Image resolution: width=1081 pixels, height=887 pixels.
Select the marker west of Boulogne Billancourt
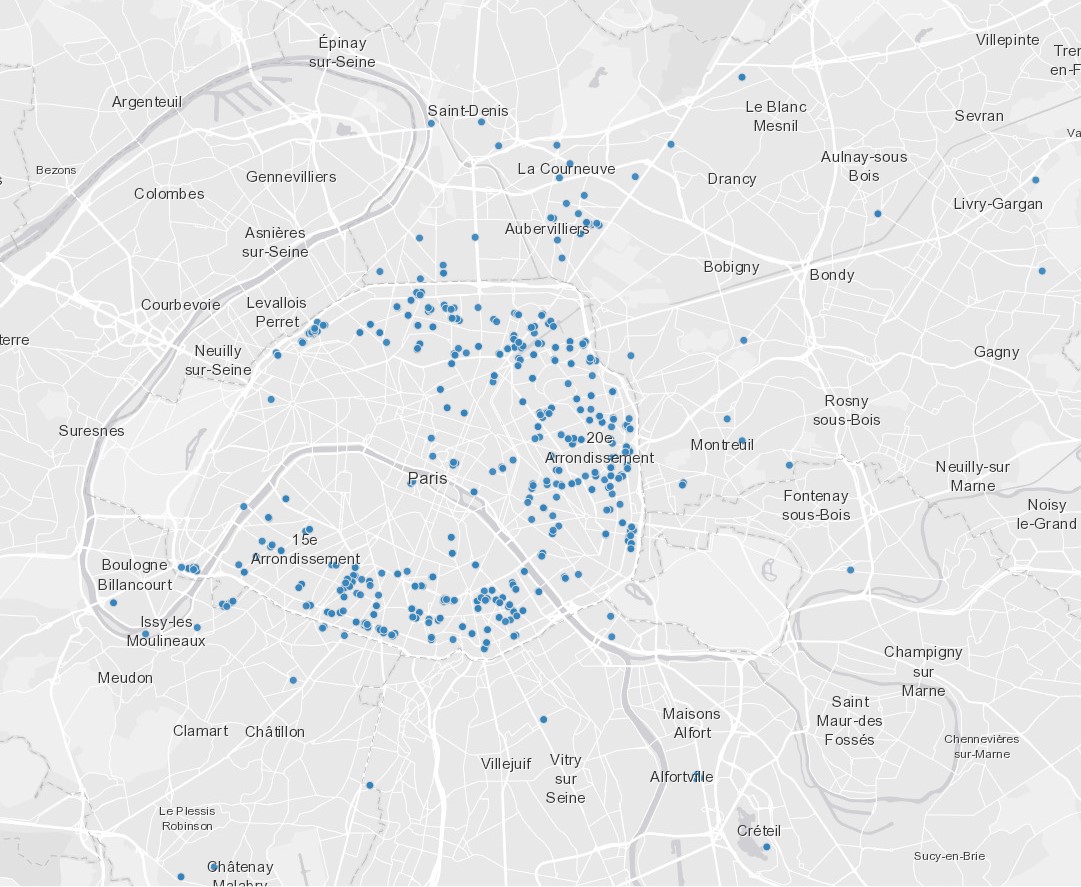pos(113,602)
